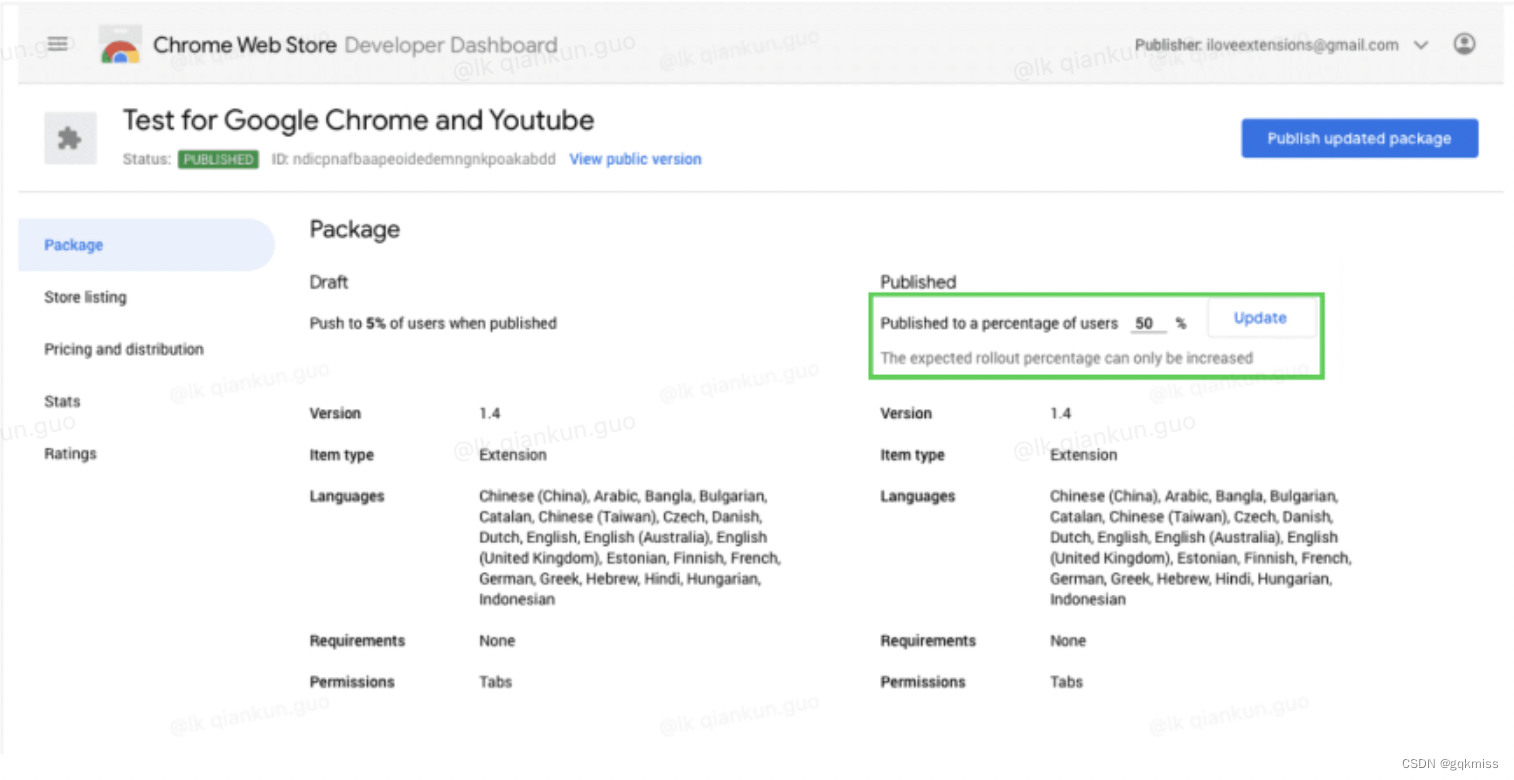This screenshot has width=1514, height=780.
Task: Go to Pricing and distribution
Action: click(x=124, y=349)
